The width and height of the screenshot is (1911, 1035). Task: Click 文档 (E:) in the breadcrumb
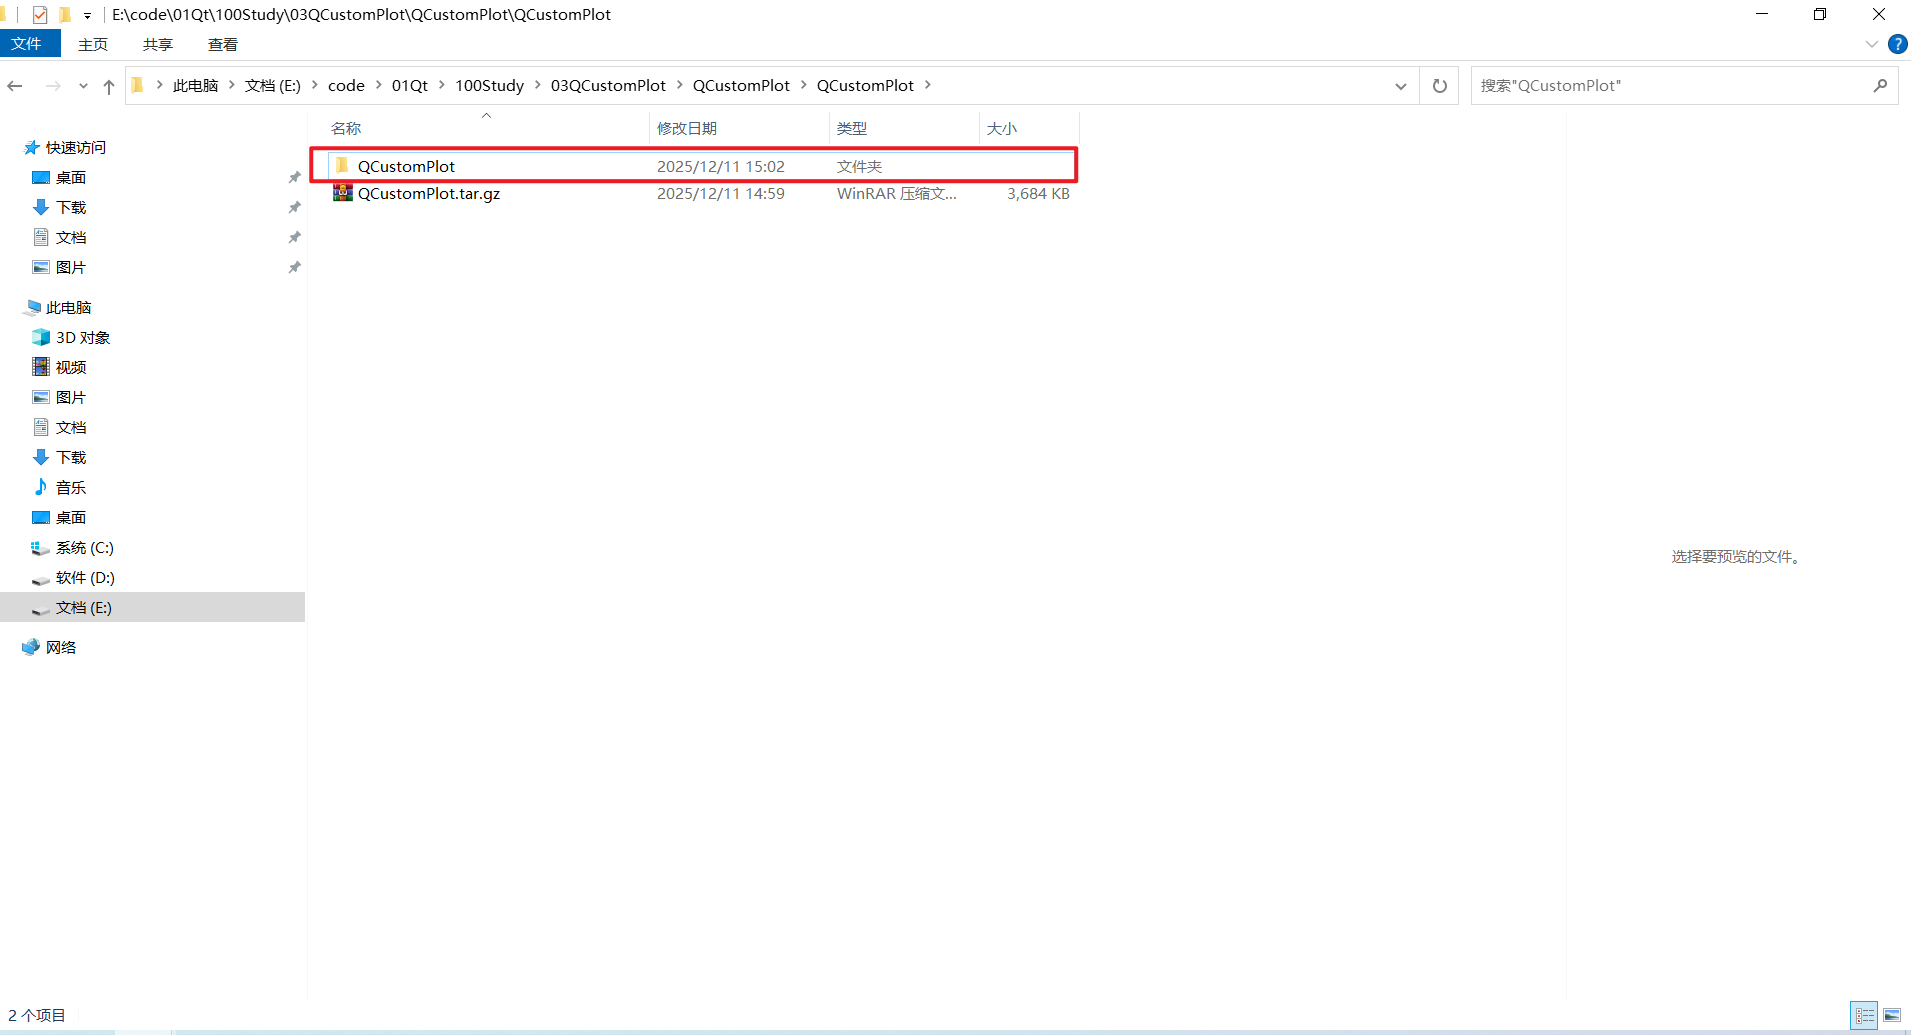point(273,86)
